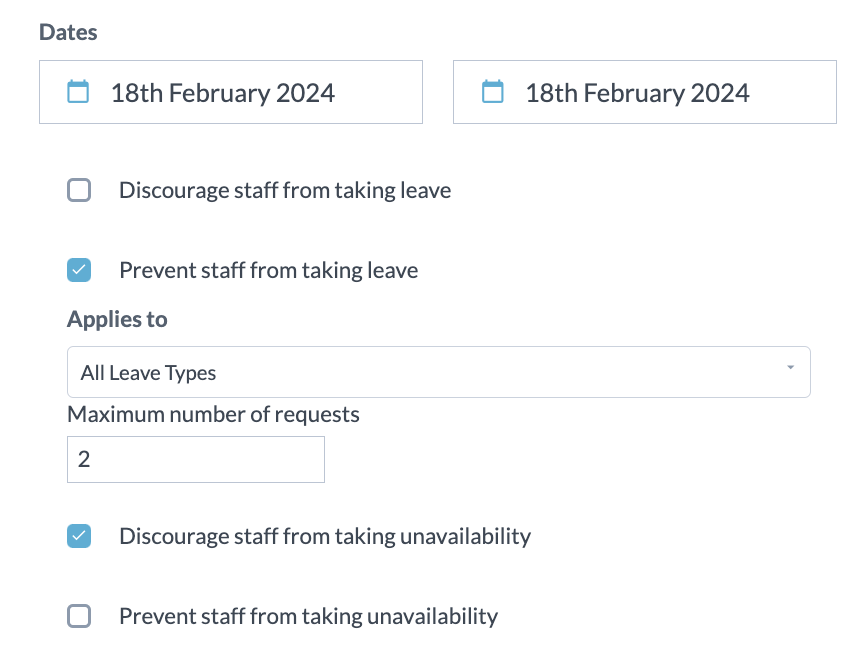This screenshot has width=858, height=666.
Task: Tick the prevent staff from taking unavailability checkbox
Action: pos(79,616)
